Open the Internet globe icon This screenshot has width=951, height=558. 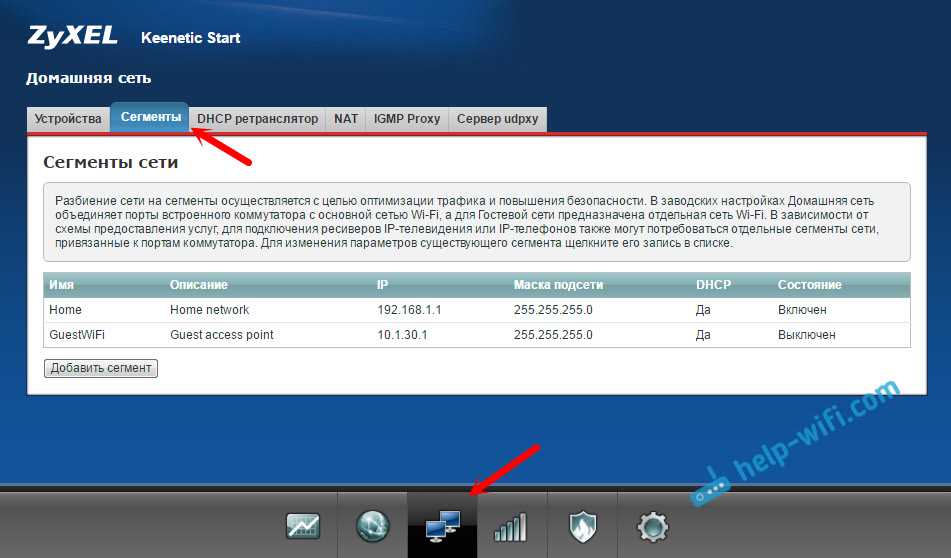[372, 526]
